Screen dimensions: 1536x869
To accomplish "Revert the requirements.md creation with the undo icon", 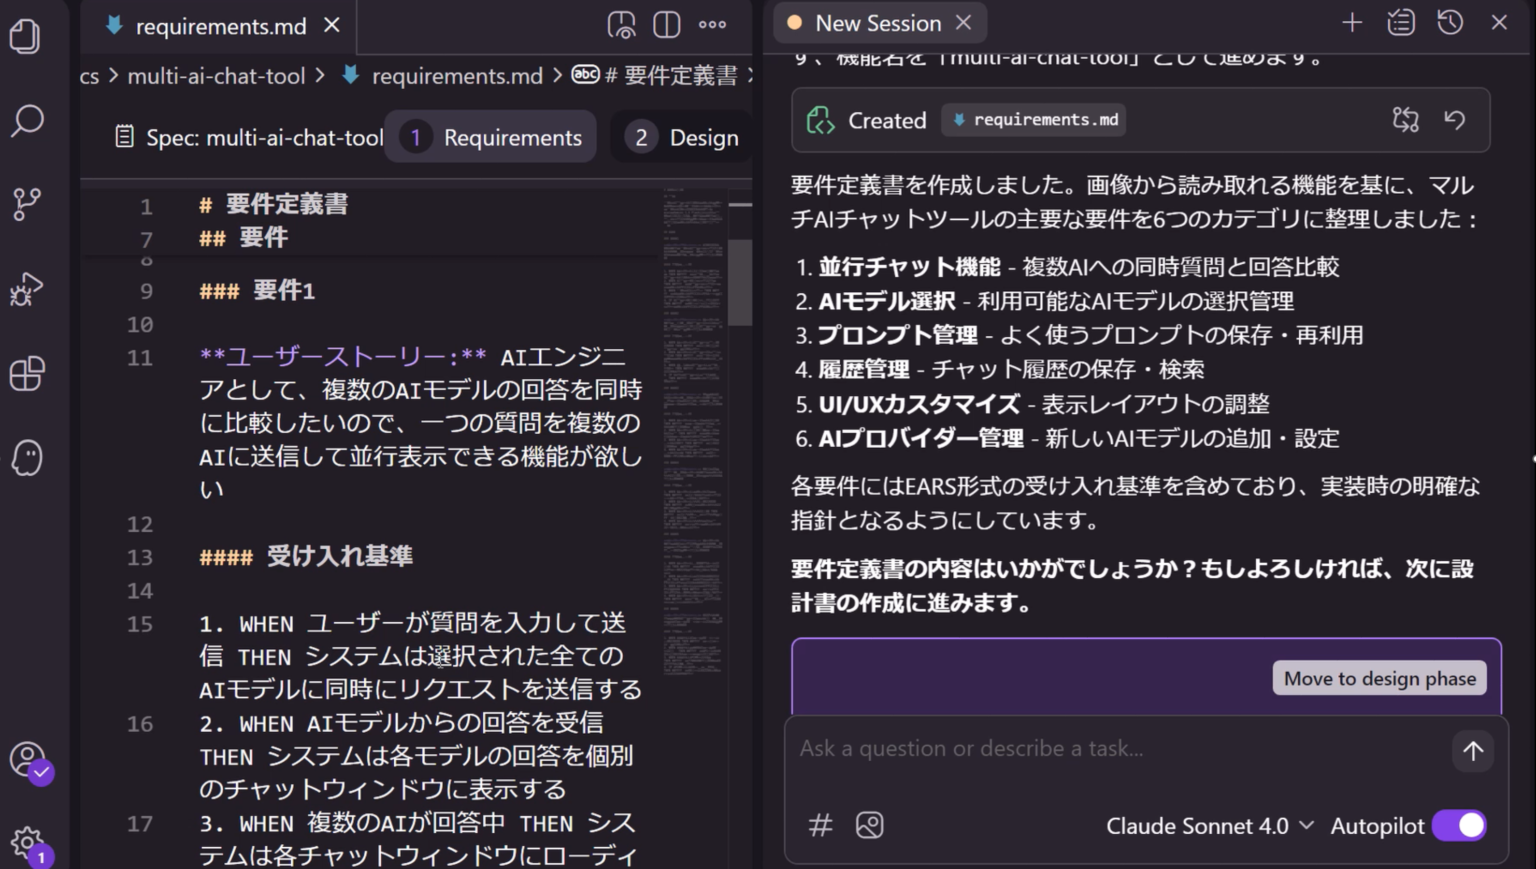I will click(x=1455, y=120).
